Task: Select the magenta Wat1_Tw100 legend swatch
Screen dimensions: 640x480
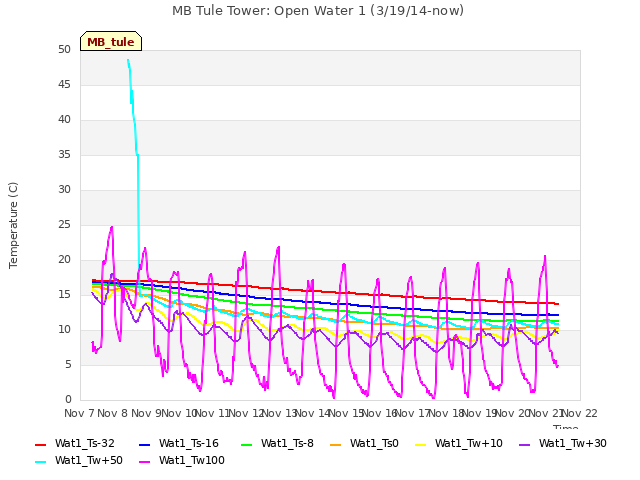Action: (145, 462)
